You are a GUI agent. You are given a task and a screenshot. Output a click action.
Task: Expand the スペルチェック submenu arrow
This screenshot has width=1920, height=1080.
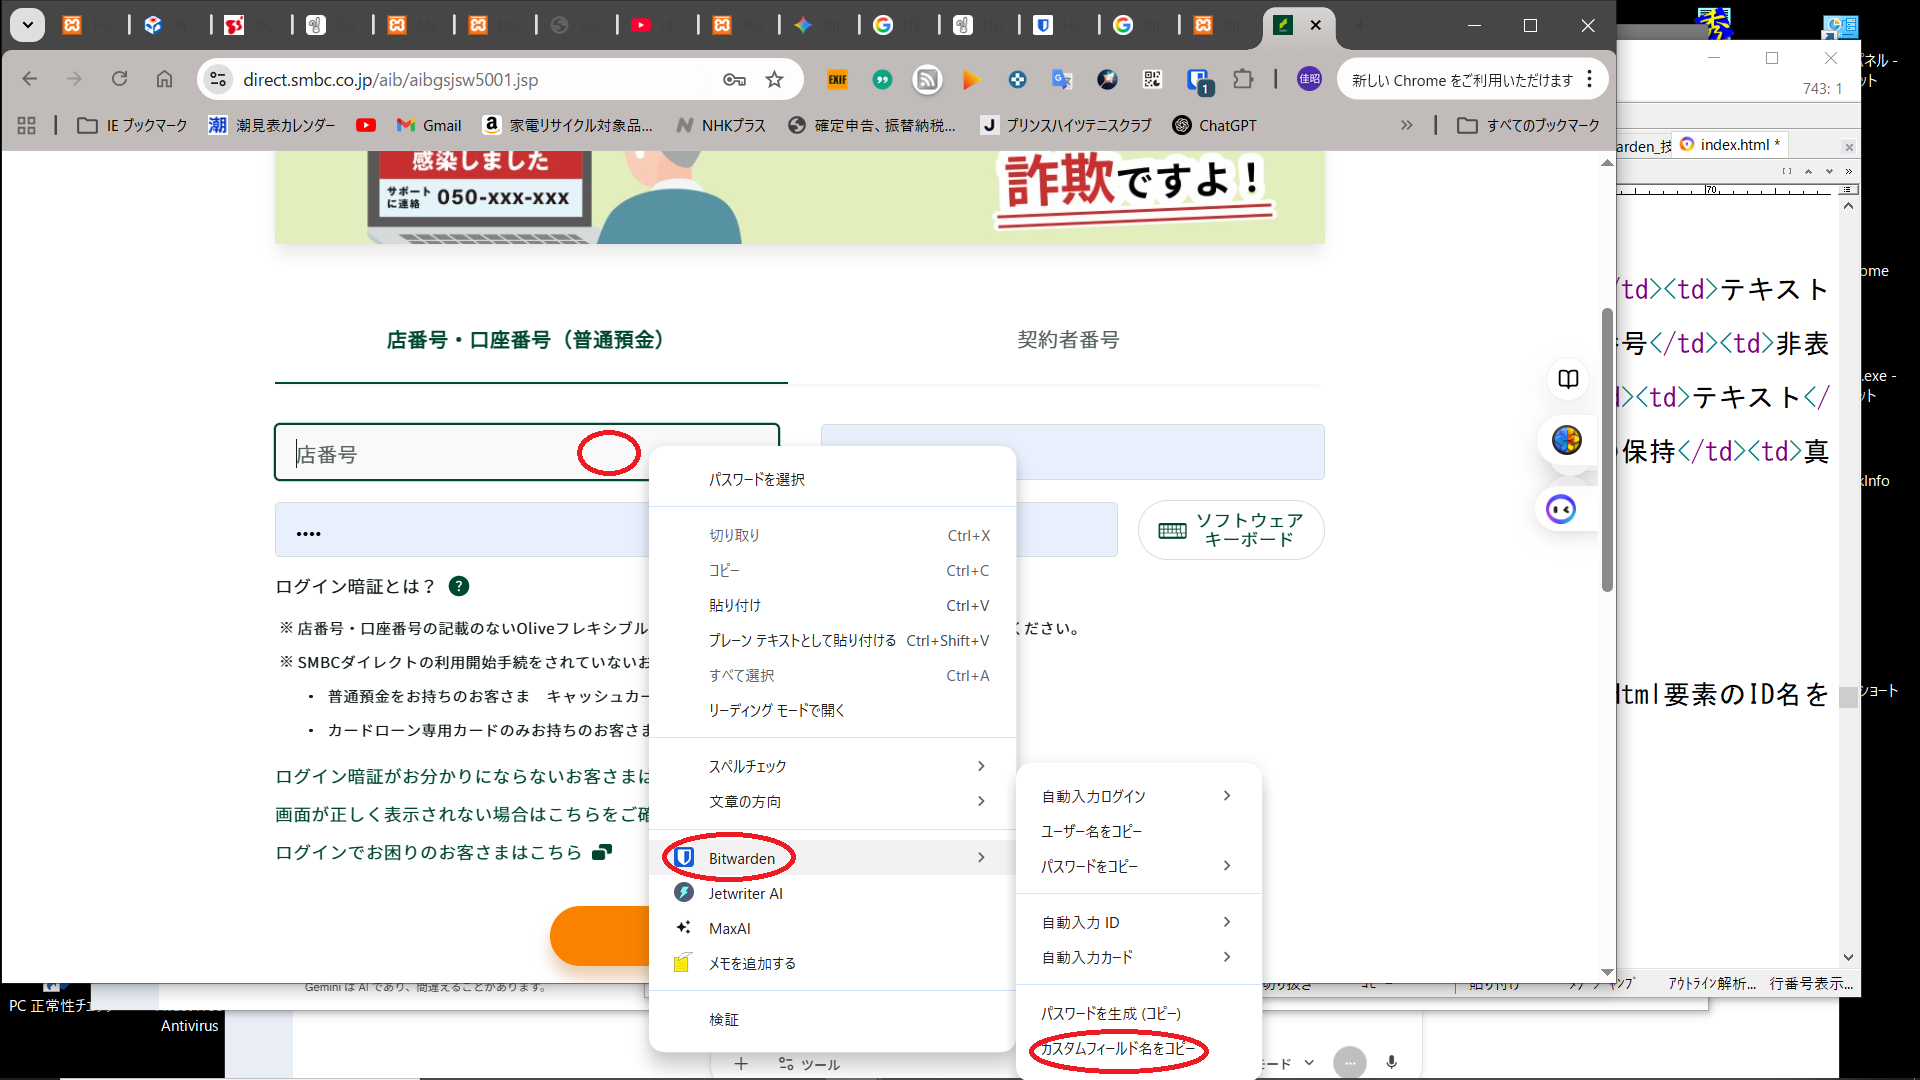(981, 766)
